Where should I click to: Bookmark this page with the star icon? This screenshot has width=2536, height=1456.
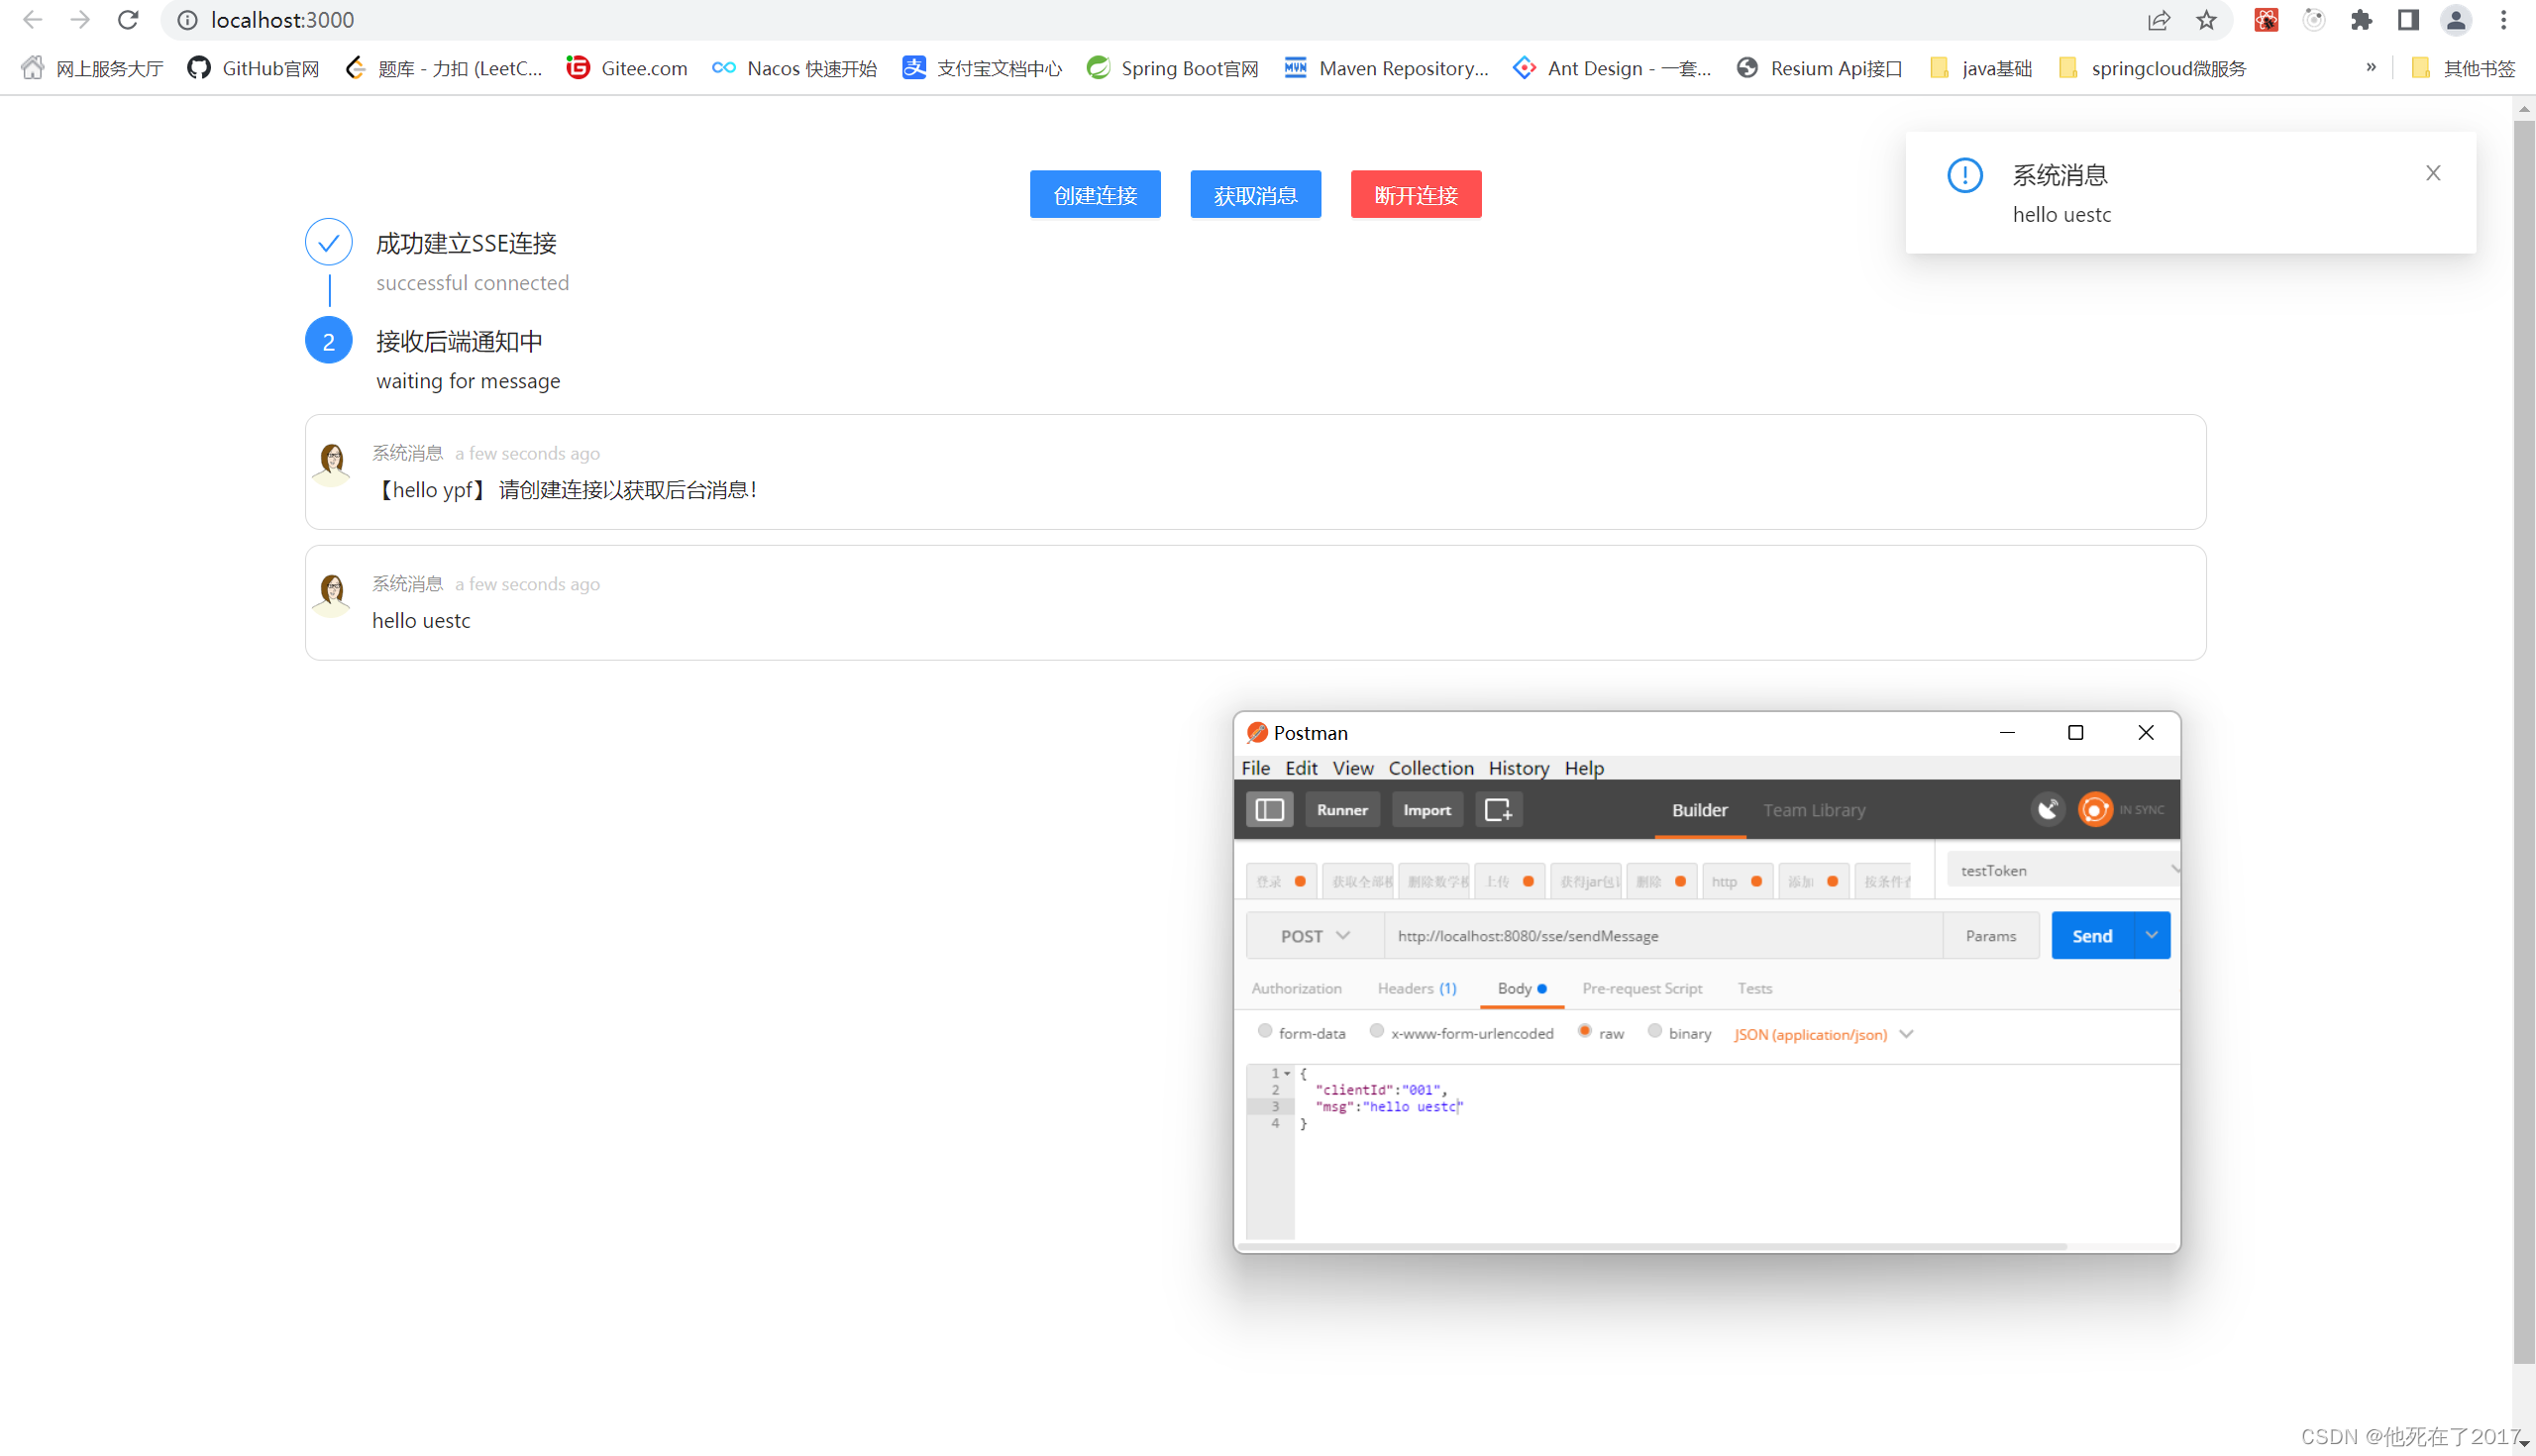click(2206, 20)
